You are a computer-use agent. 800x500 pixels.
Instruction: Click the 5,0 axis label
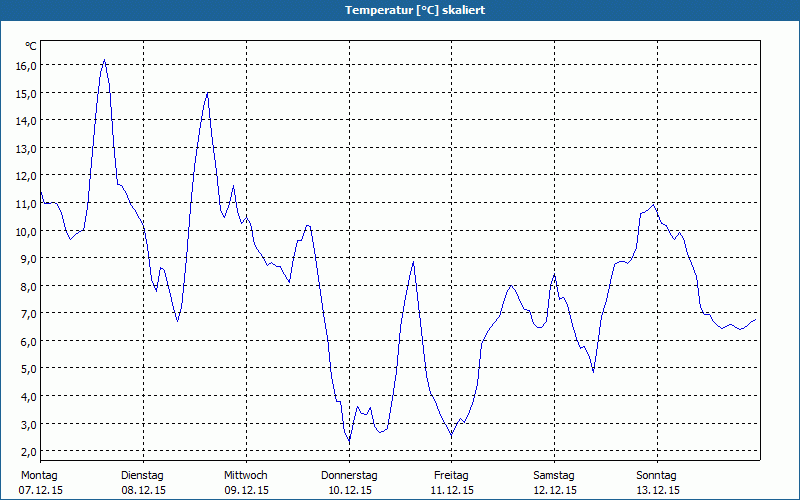point(28,369)
